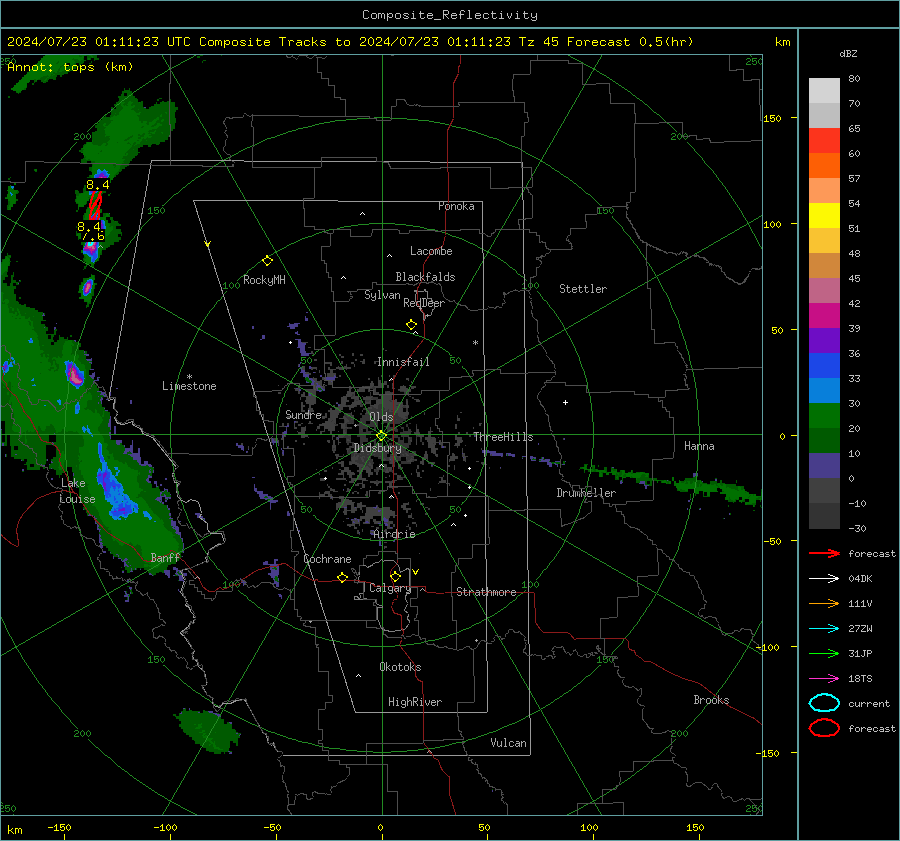Screen dimensions: 900x841
Task: Click the Okotoks label
Action: pyautogui.click(x=401, y=667)
